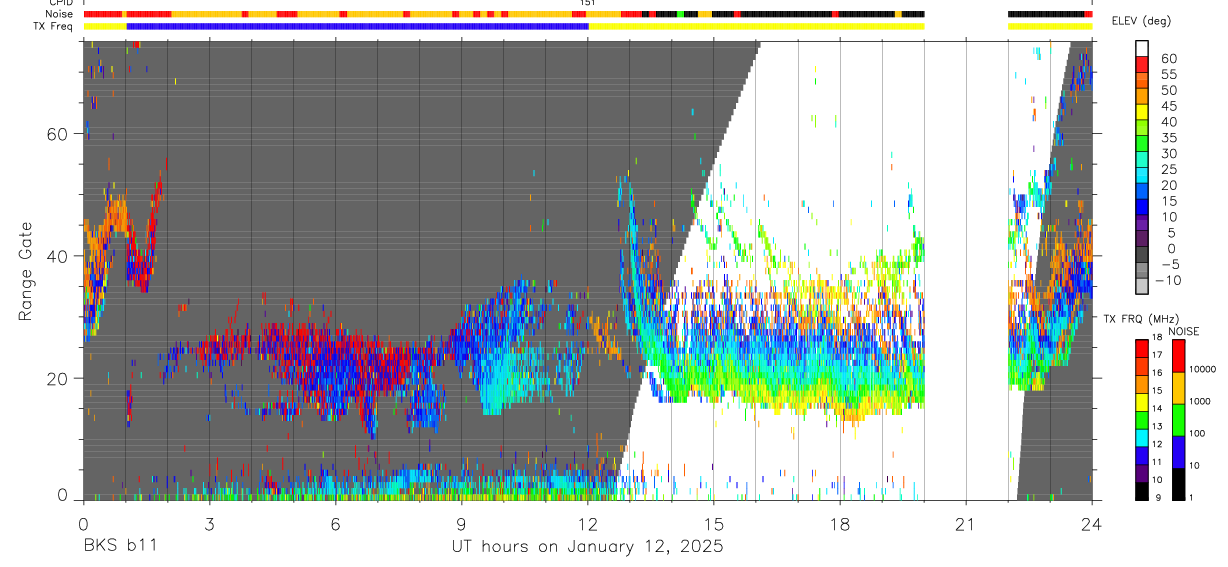Click the '21' tick label on the UT hours axis
The height and width of the screenshot is (567, 1228).
coord(966,524)
